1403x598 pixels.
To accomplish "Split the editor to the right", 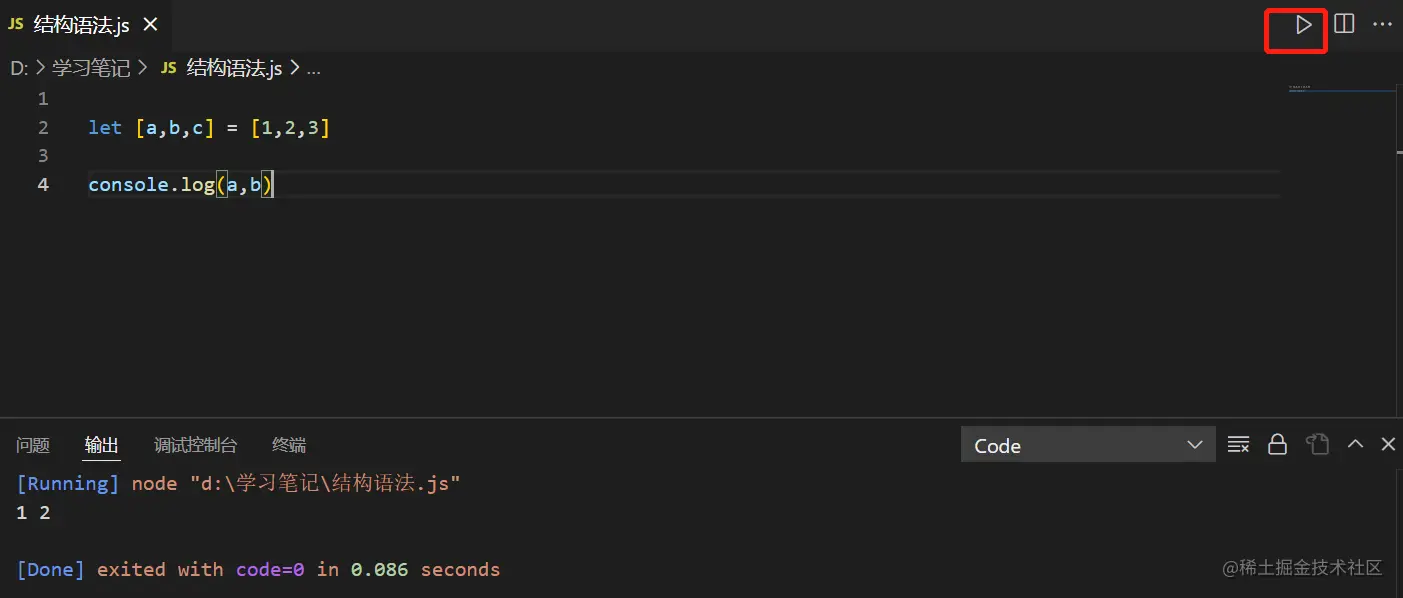I will pyautogui.click(x=1344, y=24).
